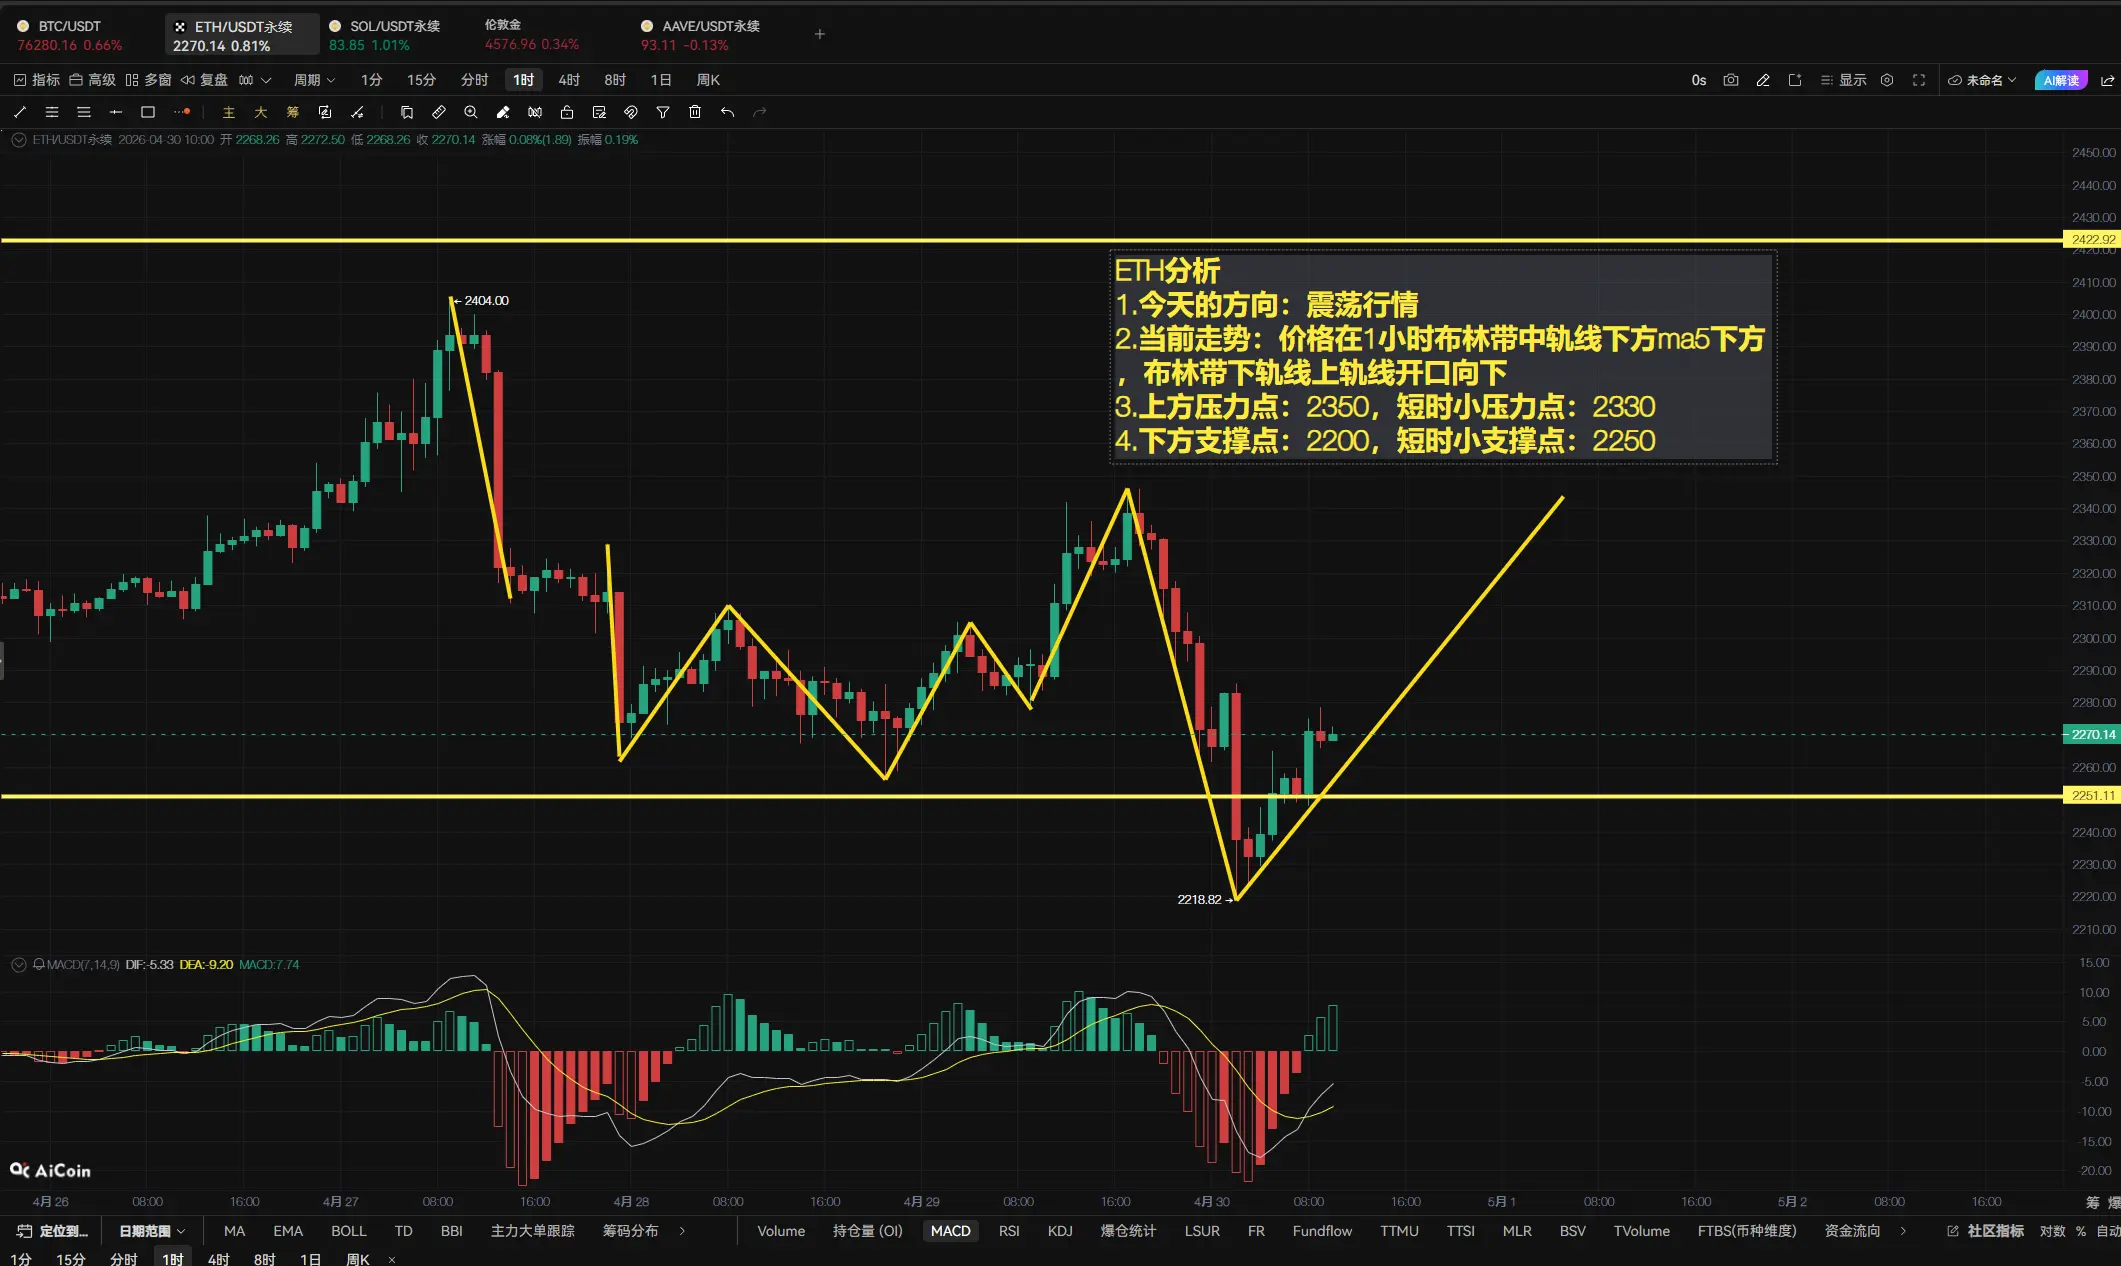2121x1266 pixels.
Task: Toggle the 对数 log scale option
Action: tap(2052, 1231)
